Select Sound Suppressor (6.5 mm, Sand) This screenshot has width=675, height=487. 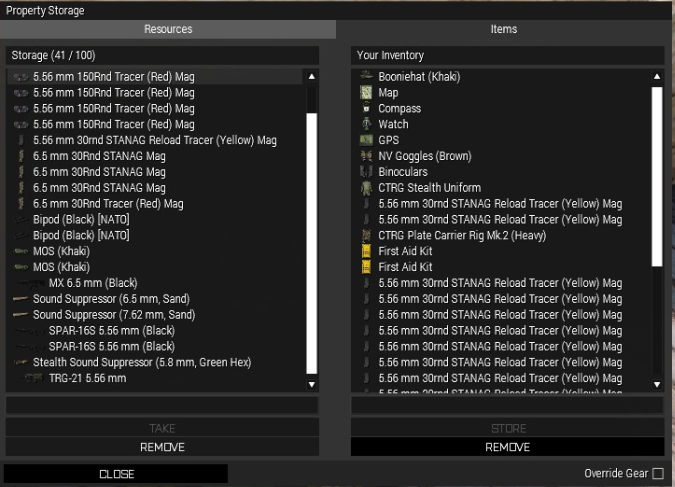(156, 298)
